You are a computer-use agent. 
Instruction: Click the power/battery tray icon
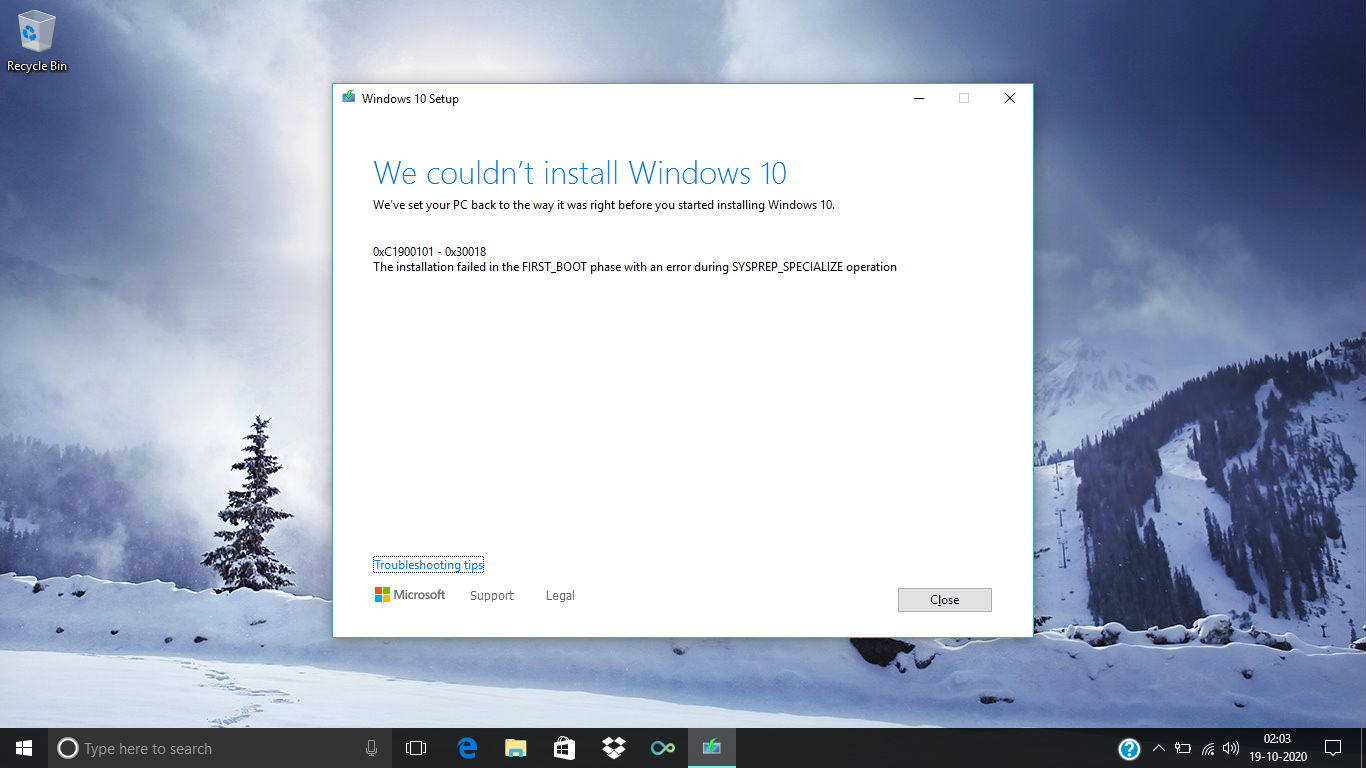(x=1183, y=748)
